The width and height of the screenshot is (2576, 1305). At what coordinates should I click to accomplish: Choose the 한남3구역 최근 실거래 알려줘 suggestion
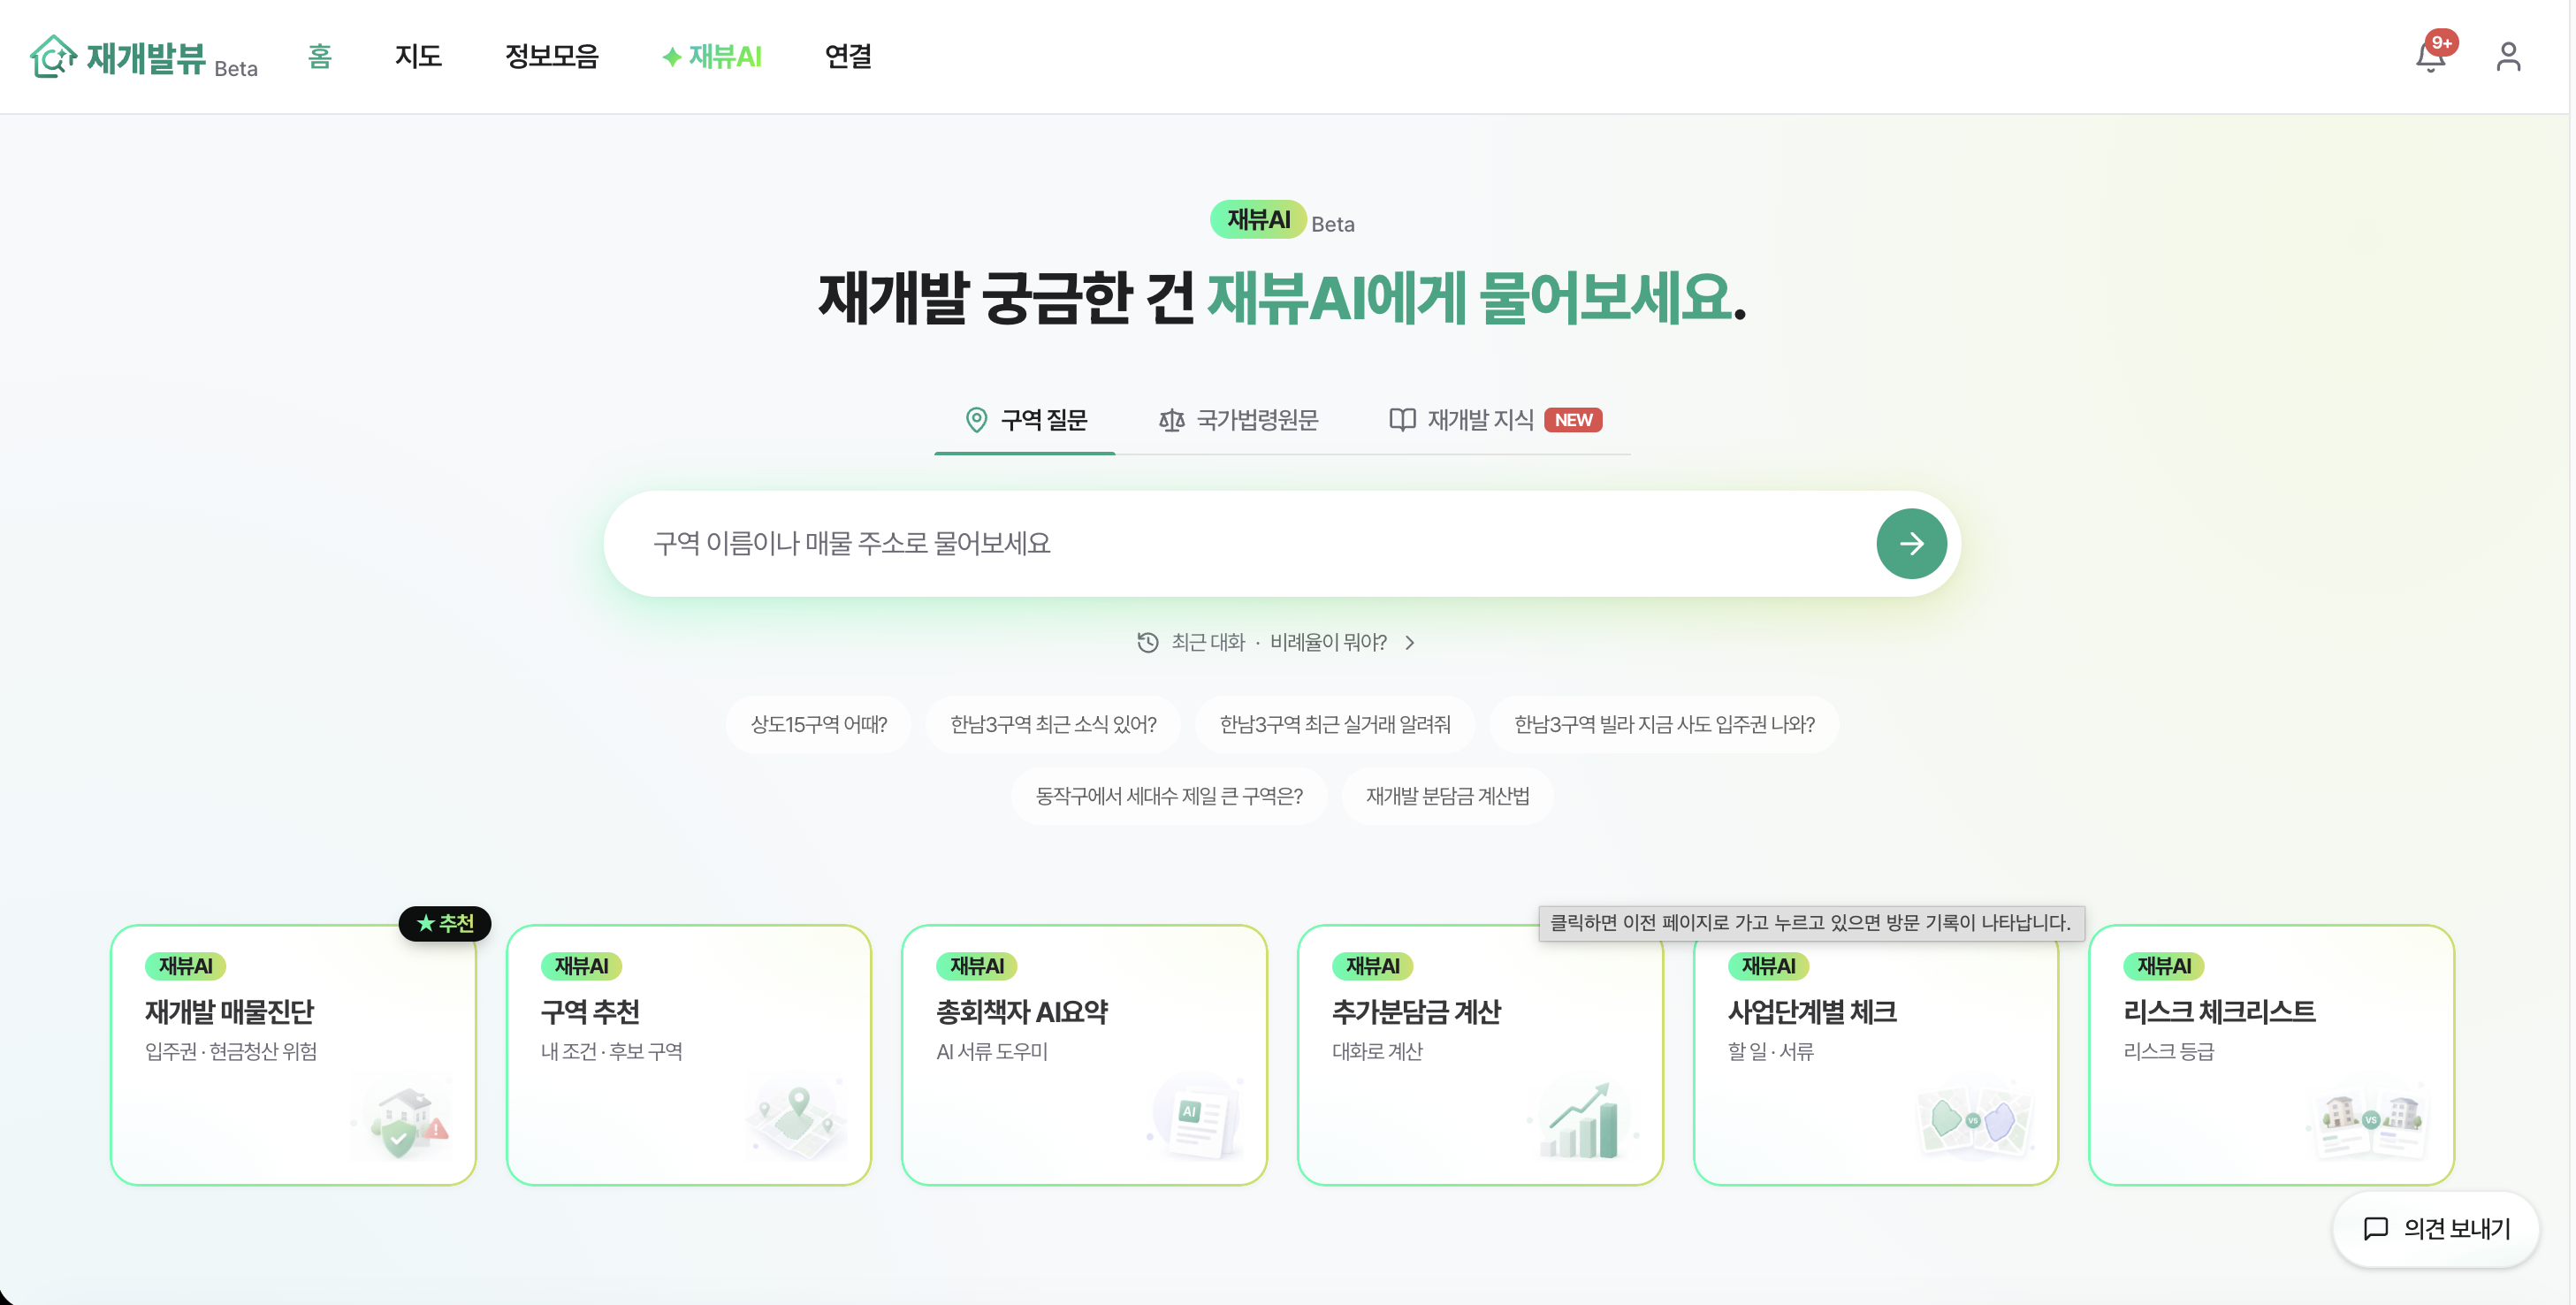coord(1335,724)
